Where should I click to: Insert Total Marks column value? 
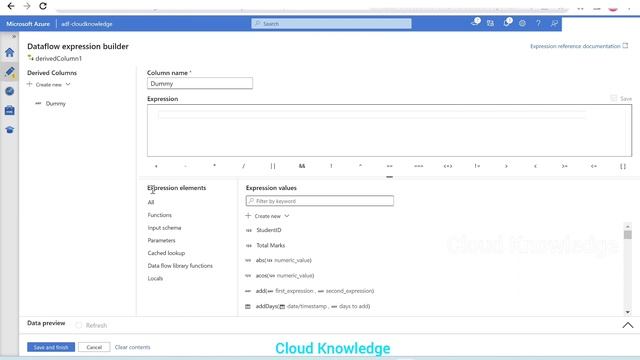[x=271, y=245]
